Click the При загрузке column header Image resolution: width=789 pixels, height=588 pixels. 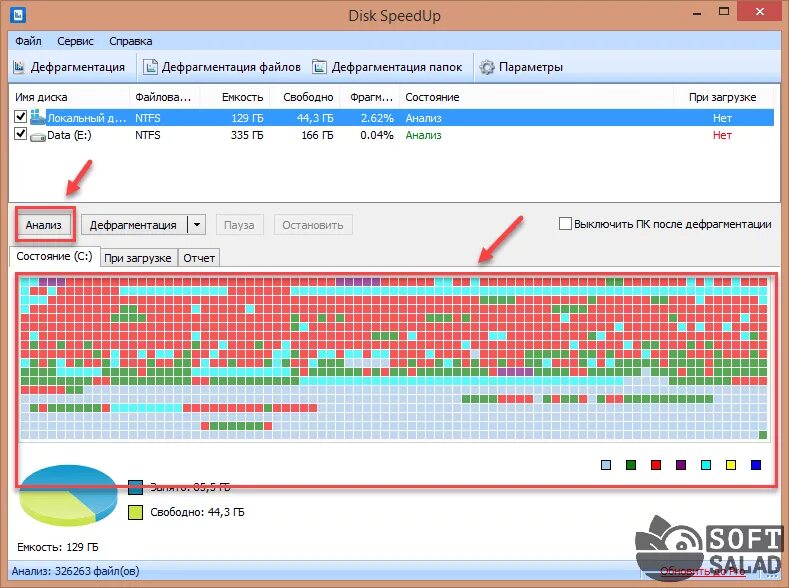723,97
